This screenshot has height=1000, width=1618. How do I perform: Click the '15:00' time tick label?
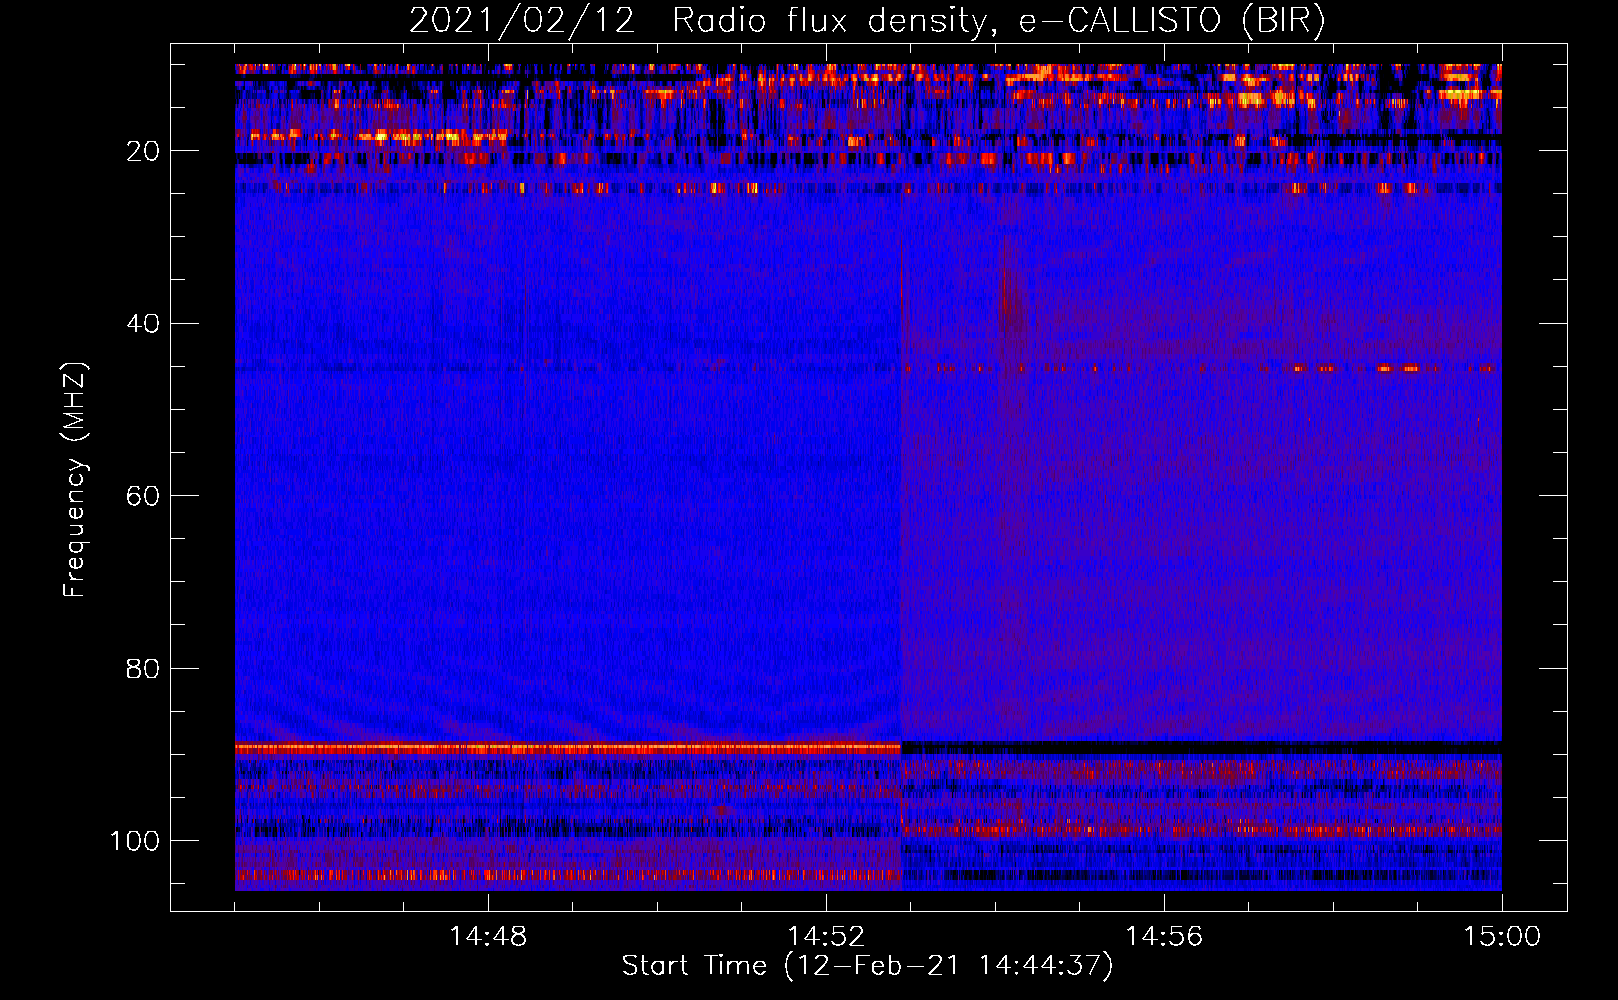[1502, 937]
